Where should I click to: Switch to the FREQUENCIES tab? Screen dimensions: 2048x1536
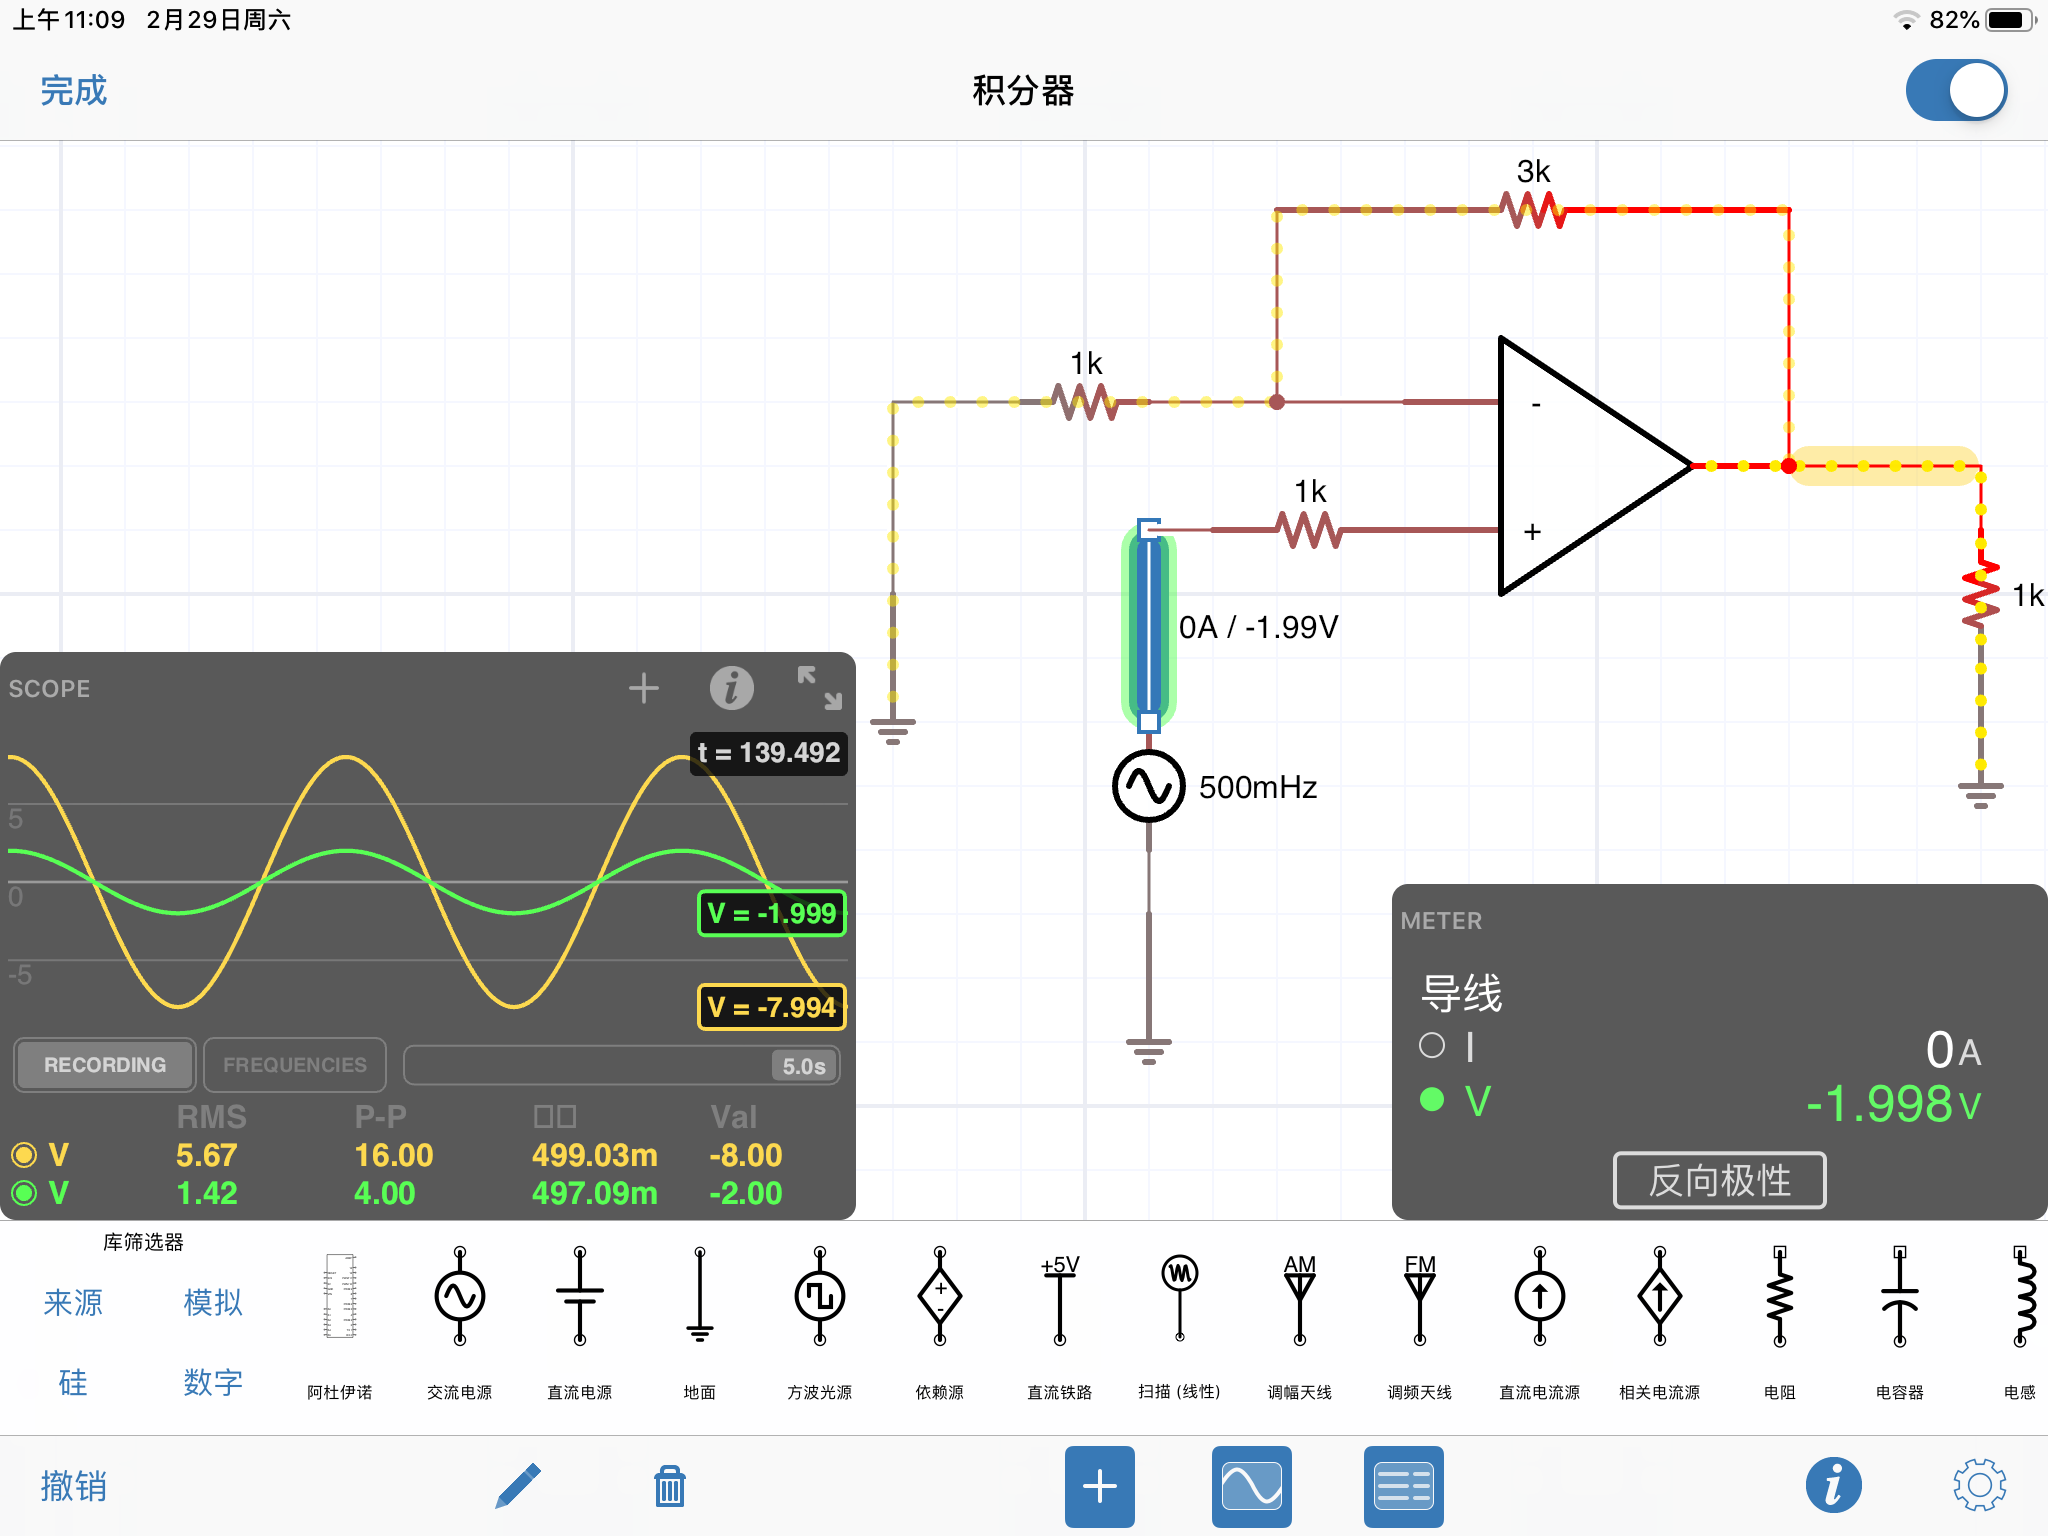tap(295, 1065)
